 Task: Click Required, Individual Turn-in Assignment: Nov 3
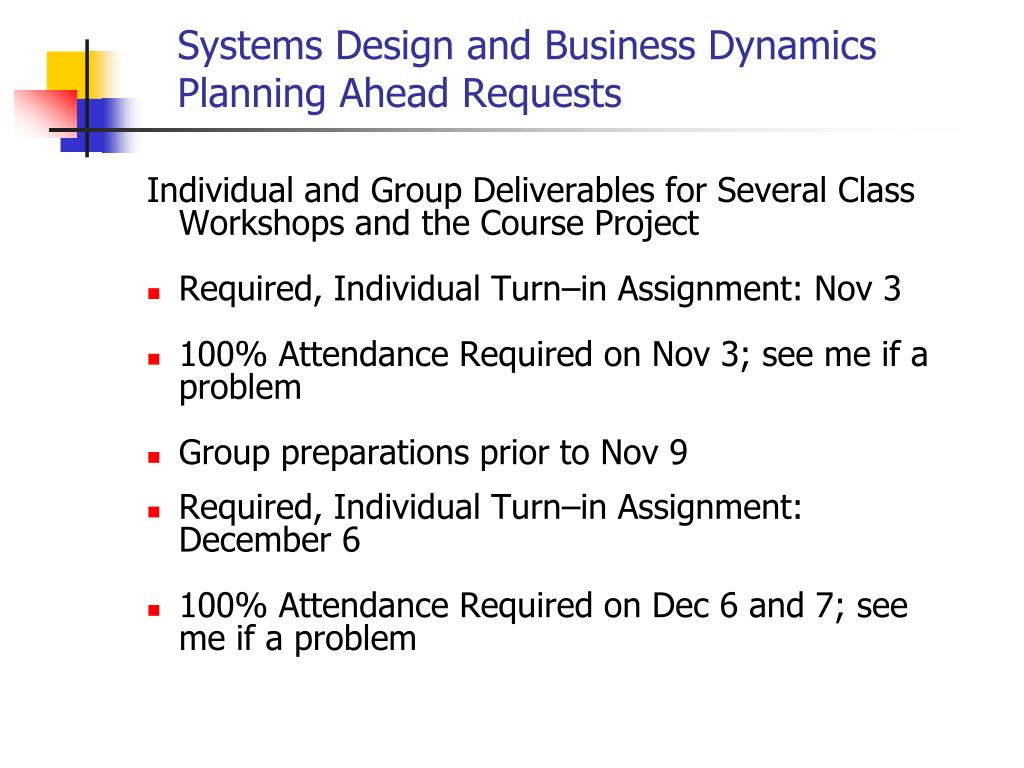click(x=539, y=289)
